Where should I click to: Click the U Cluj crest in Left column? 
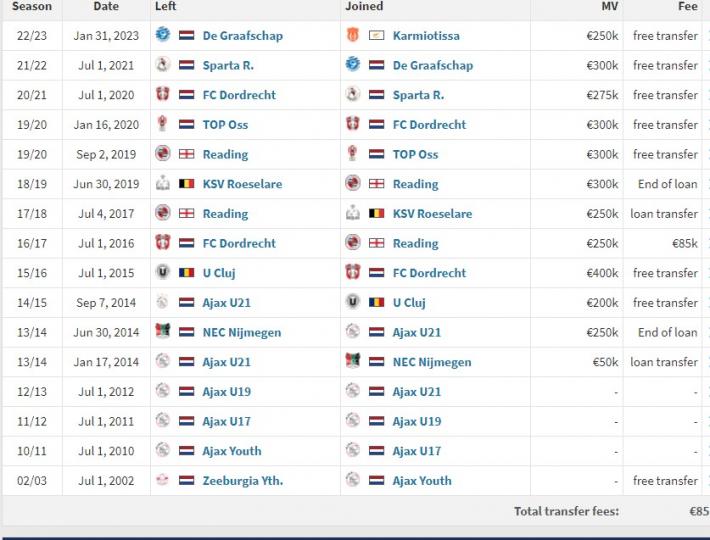coord(163,272)
